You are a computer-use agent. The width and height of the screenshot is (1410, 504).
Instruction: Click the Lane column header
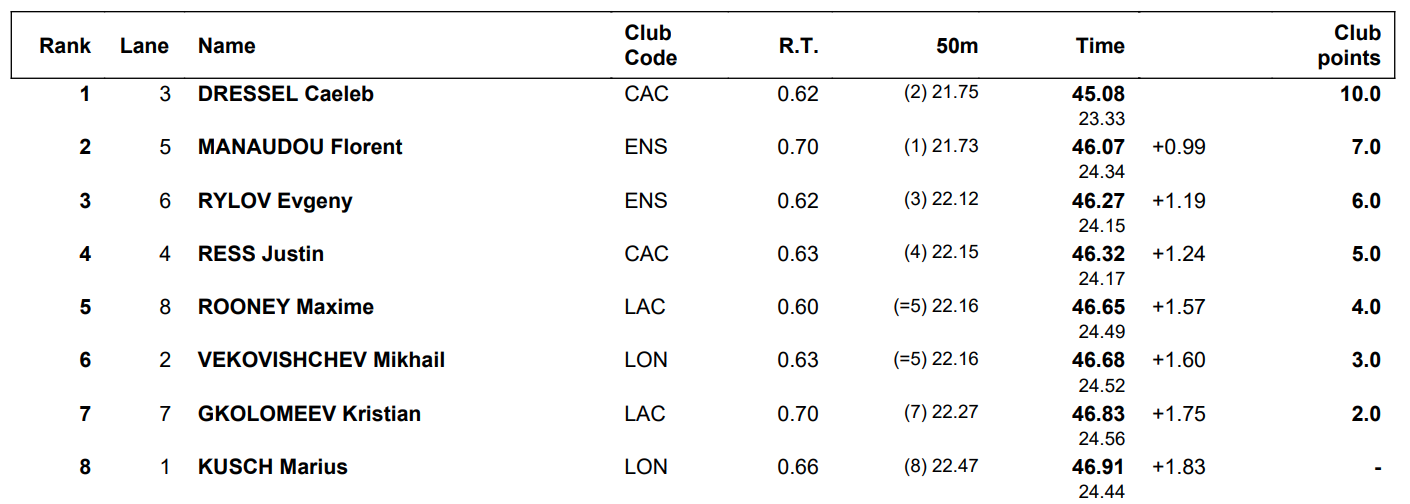[144, 46]
